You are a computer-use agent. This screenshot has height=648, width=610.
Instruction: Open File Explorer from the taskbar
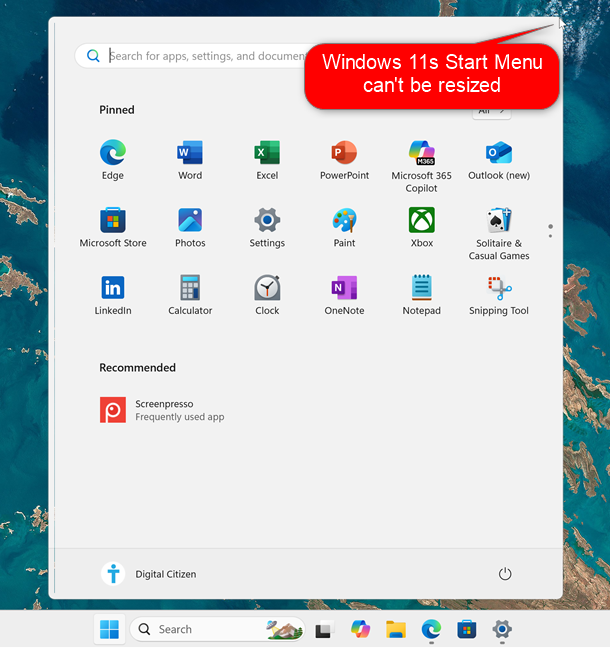[x=396, y=629]
